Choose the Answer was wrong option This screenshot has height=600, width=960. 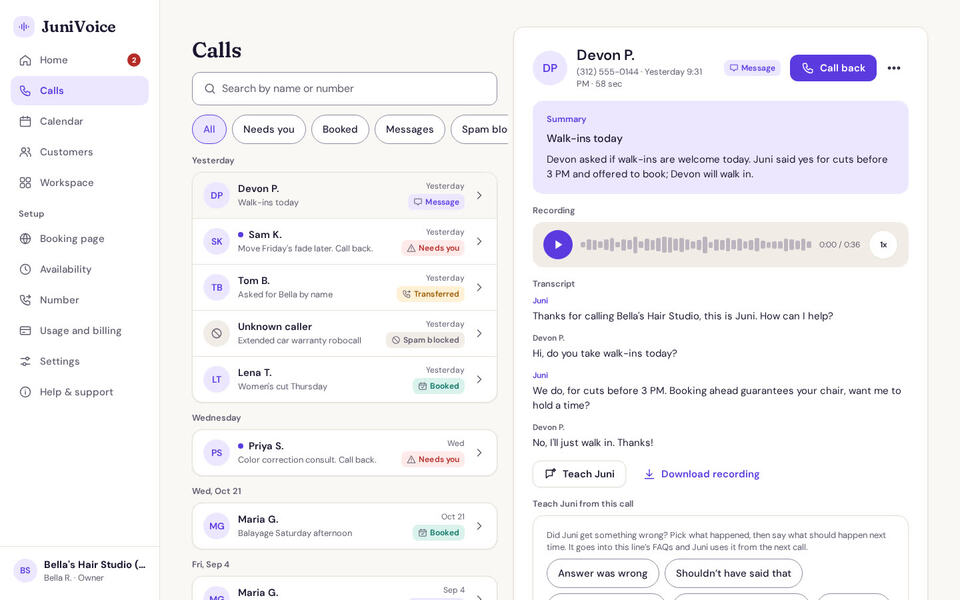coord(602,573)
